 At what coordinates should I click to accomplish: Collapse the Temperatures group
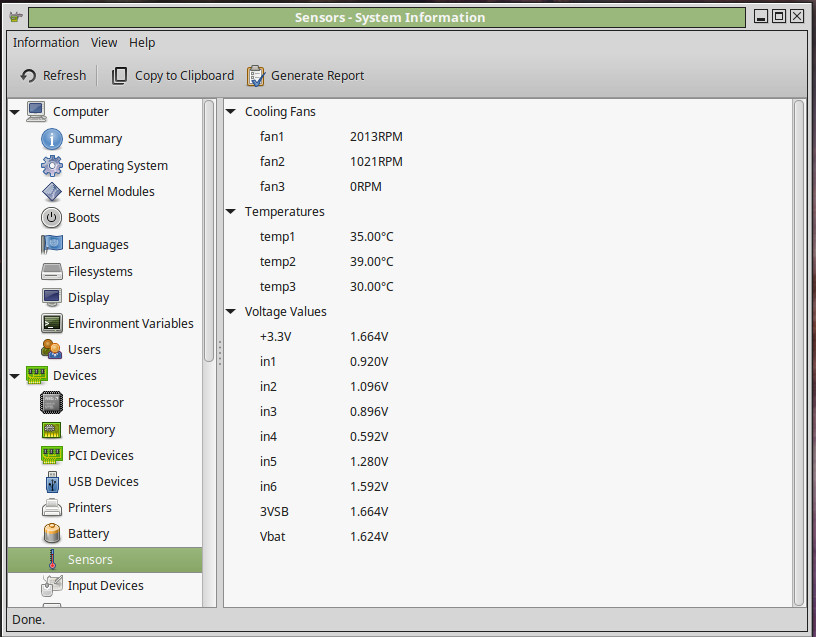click(x=232, y=212)
